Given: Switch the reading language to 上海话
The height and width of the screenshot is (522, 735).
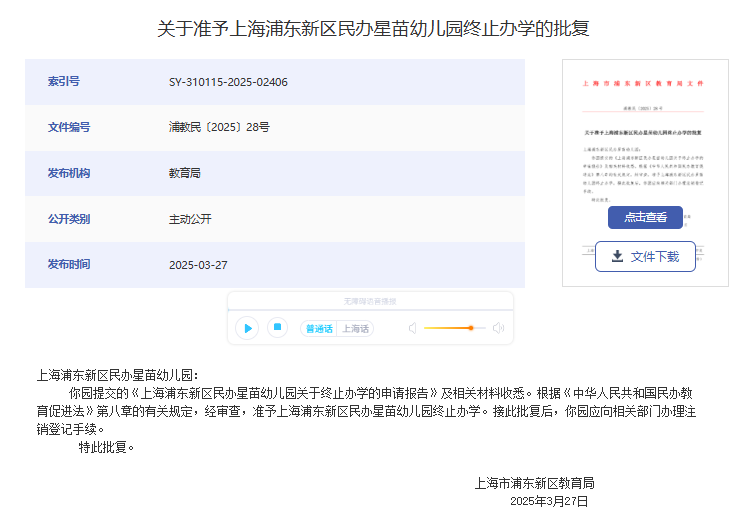Looking at the screenshot, I should coord(355,328).
